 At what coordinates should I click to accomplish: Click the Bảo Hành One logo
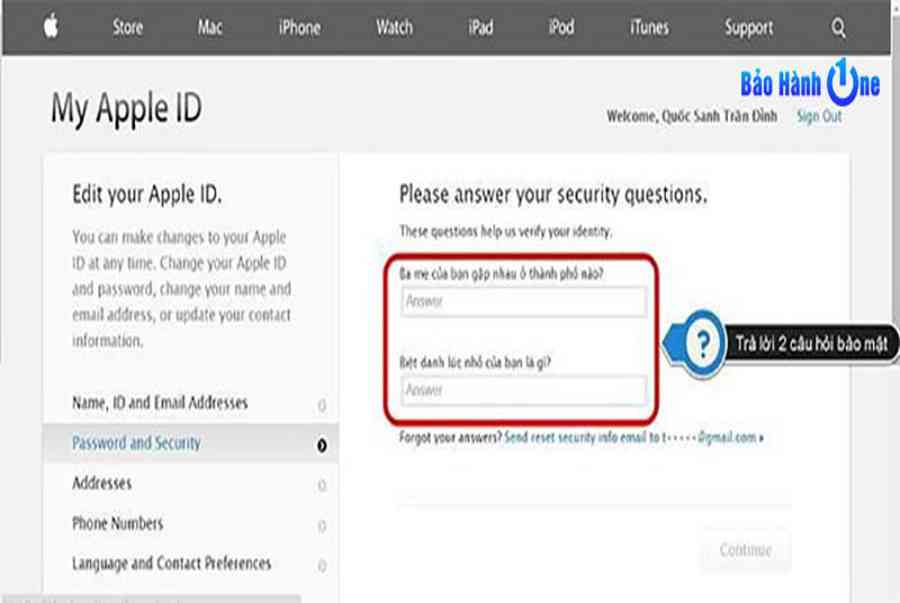(x=810, y=83)
